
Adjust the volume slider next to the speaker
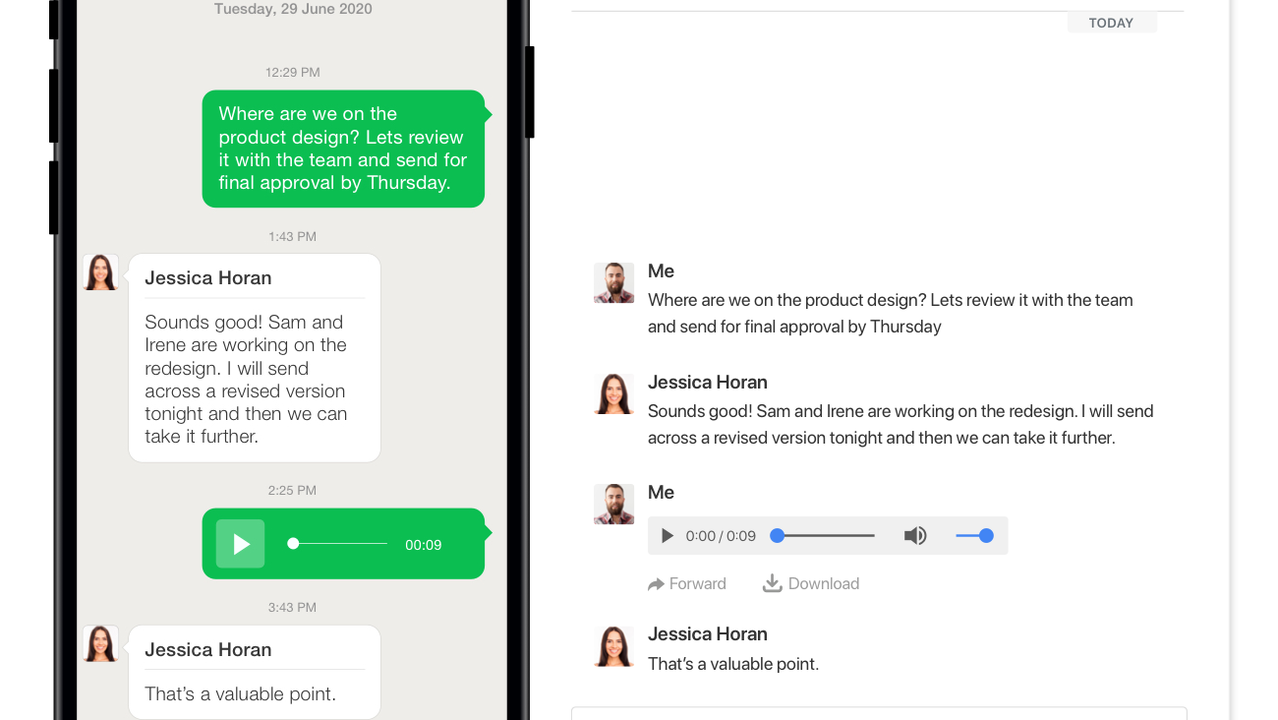click(x=973, y=536)
